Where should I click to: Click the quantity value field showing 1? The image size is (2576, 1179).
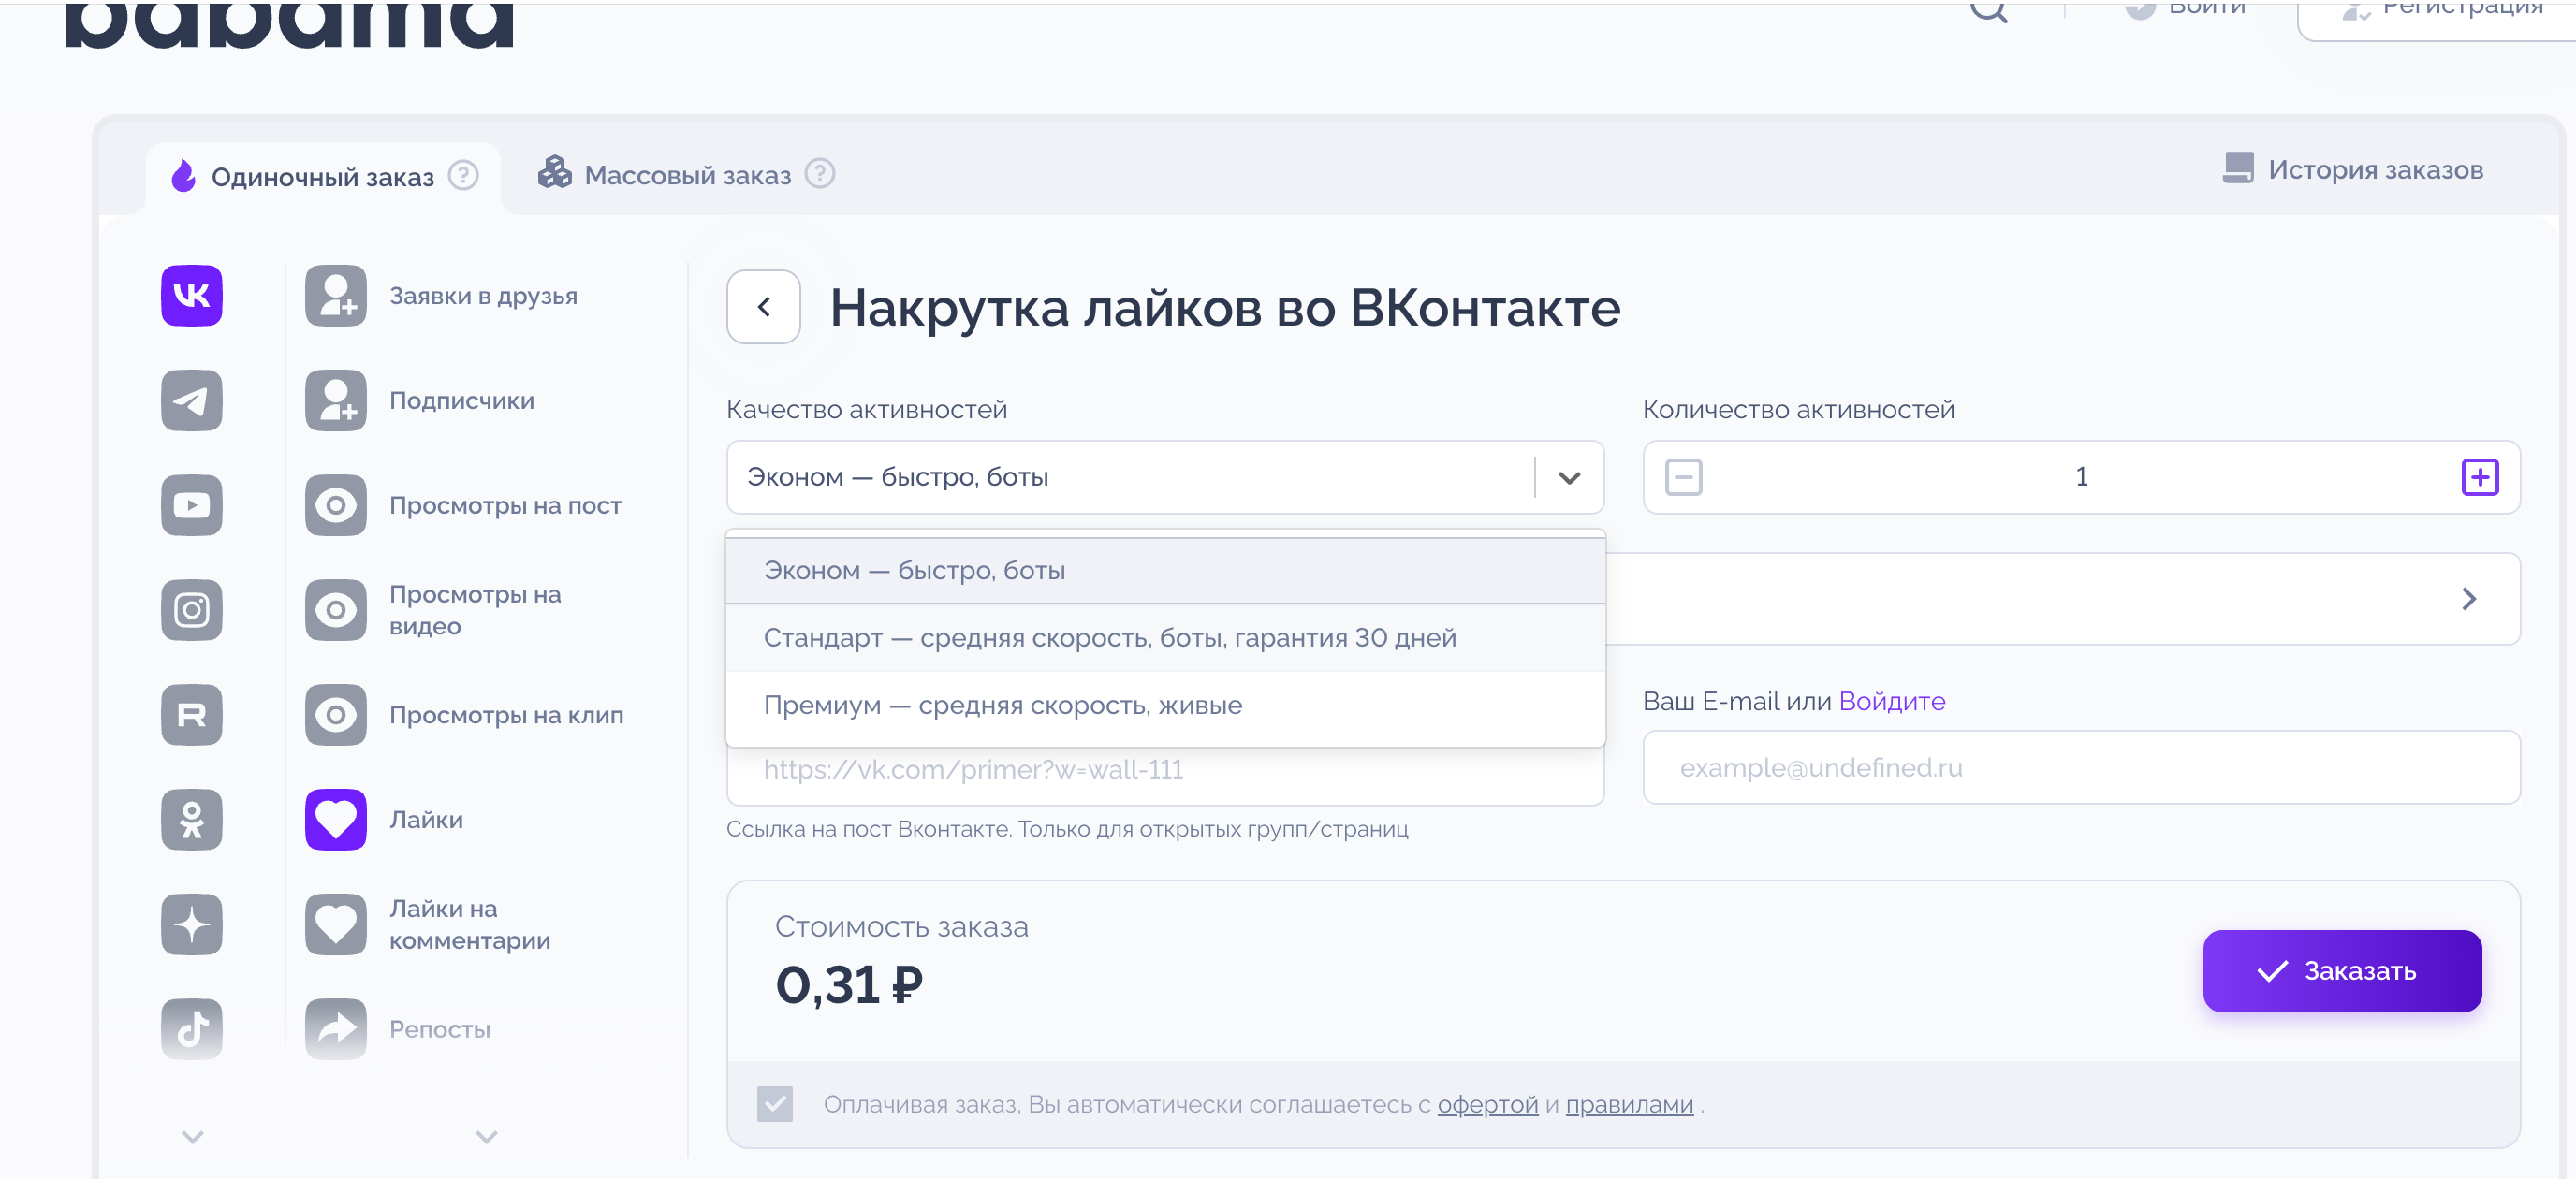click(x=2081, y=477)
